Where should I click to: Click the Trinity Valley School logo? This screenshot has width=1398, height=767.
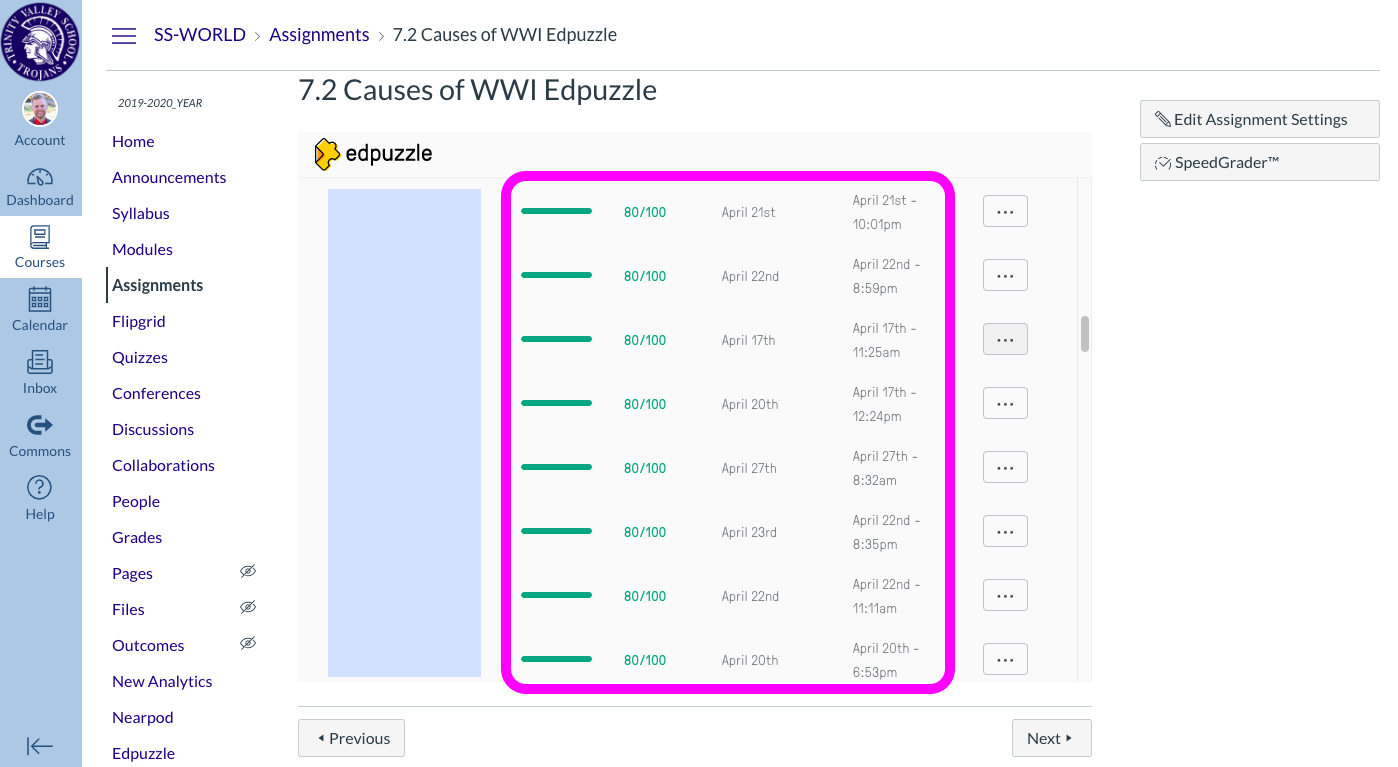pyautogui.click(x=40, y=40)
